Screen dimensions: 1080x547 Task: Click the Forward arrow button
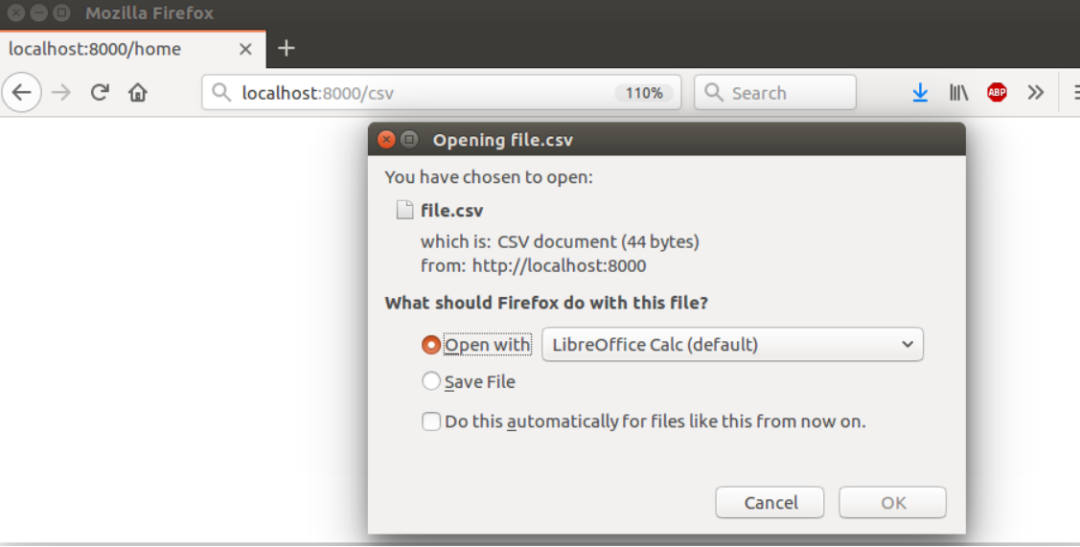coord(61,92)
